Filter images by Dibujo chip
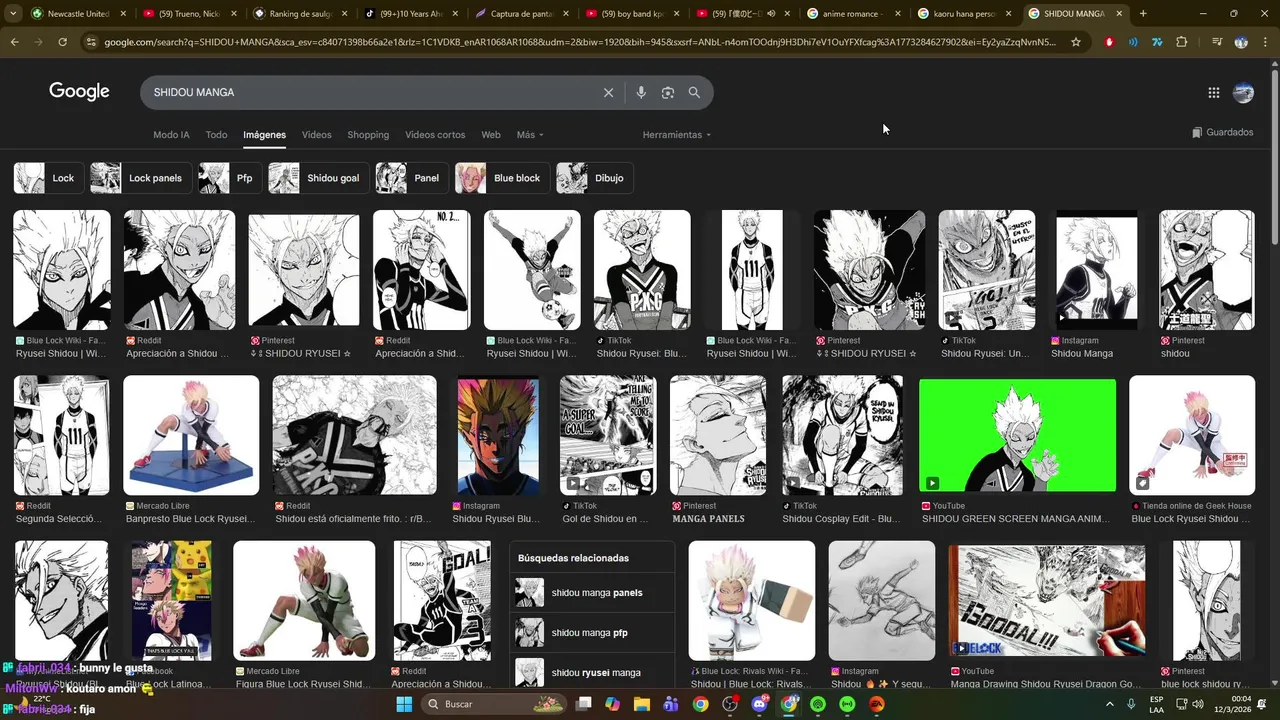Image resolution: width=1280 pixels, height=720 pixels. point(594,178)
